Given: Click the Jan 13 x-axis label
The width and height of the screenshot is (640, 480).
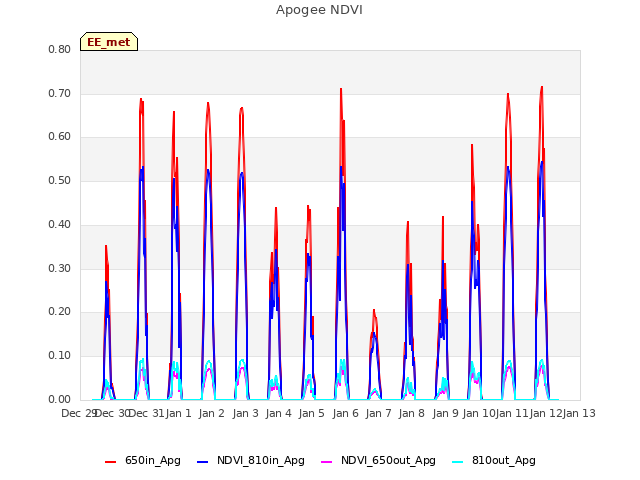Looking at the screenshot, I should [x=579, y=413].
